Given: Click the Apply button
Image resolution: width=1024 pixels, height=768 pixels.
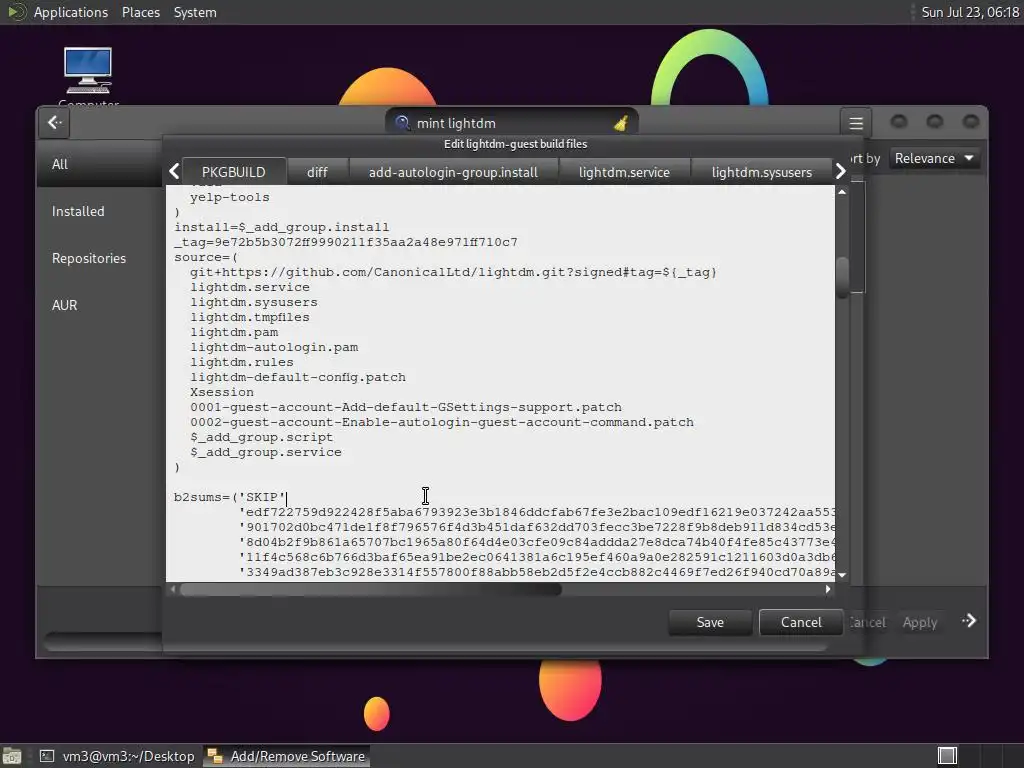Looking at the screenshot, I should [x=920, y=622].
